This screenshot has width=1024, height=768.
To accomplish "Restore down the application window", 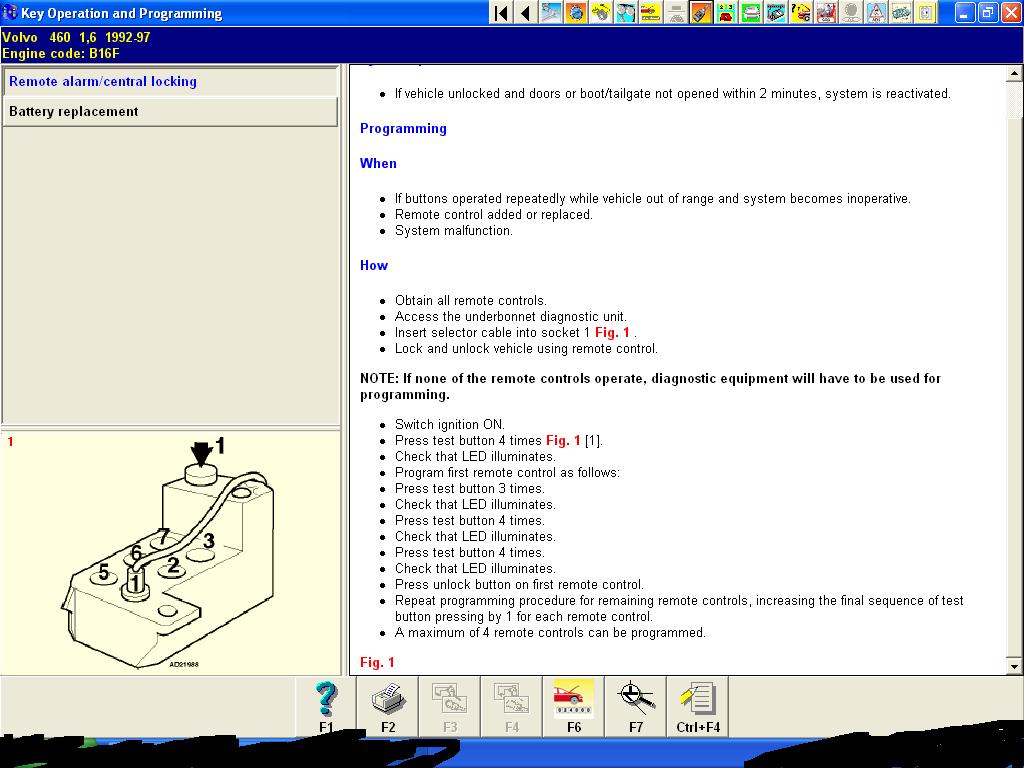I will click(x=987, y=12).
